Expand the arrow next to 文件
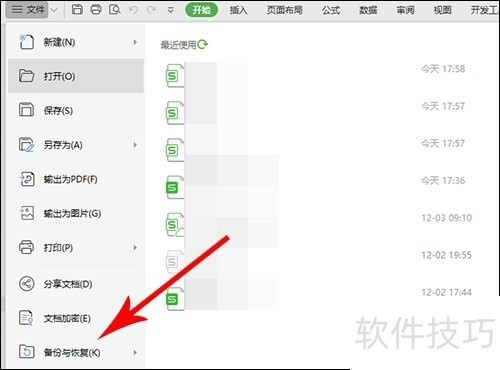Viewport: 500px width, 370px height. pos(54,10)
